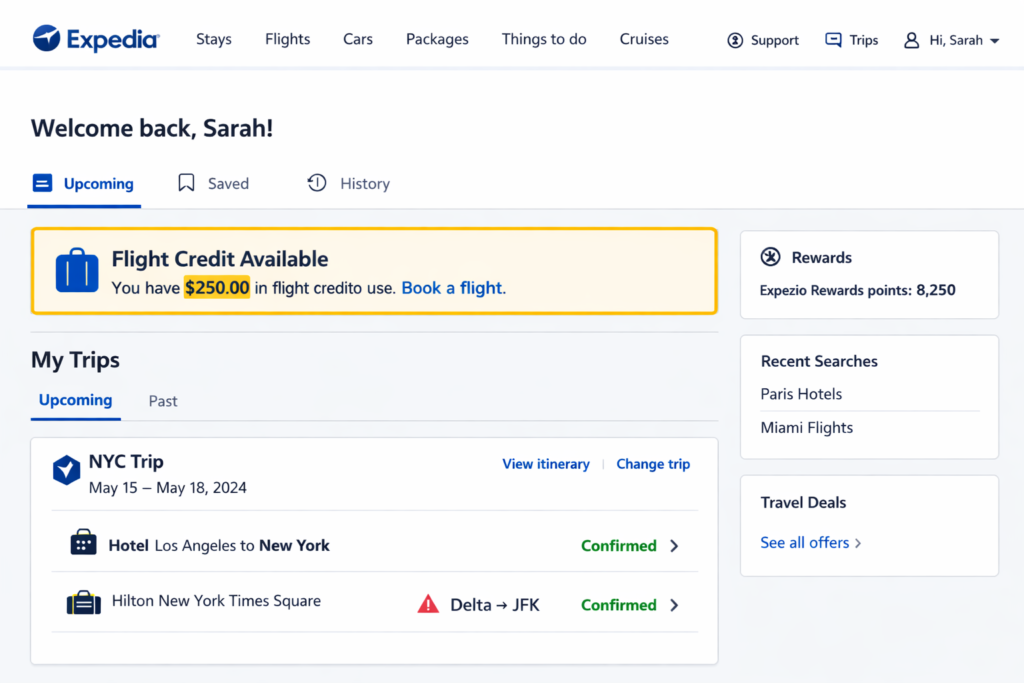The height and width of the screenshot is (683, 1024).
Task: Click the blue luggage flight credit icon
Action: pyautogui.click(x=77, y=271)
